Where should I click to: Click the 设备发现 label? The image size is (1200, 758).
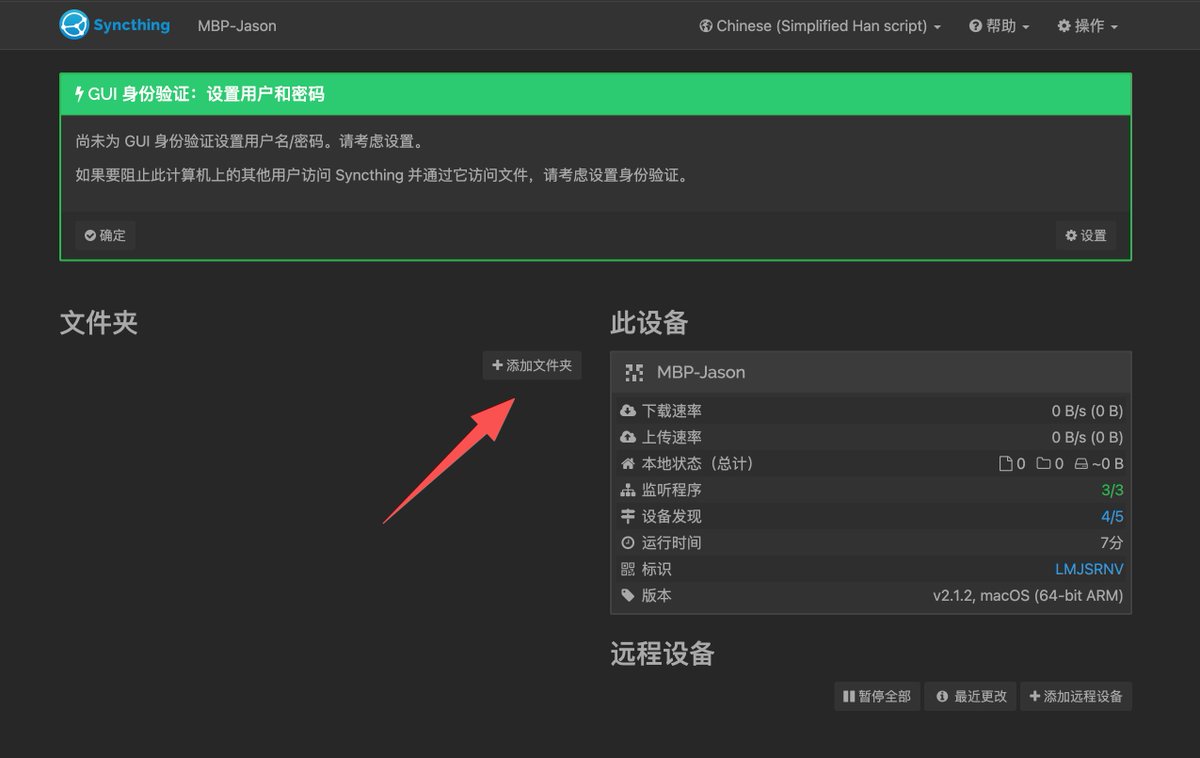672,516
